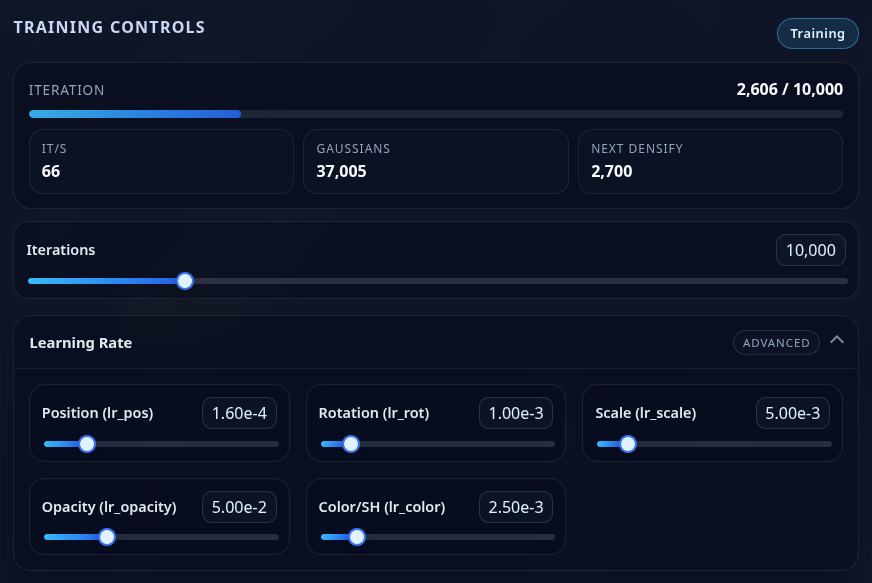
Task: Click the GAUSSIANS stat card
Action: pos(436,161)
